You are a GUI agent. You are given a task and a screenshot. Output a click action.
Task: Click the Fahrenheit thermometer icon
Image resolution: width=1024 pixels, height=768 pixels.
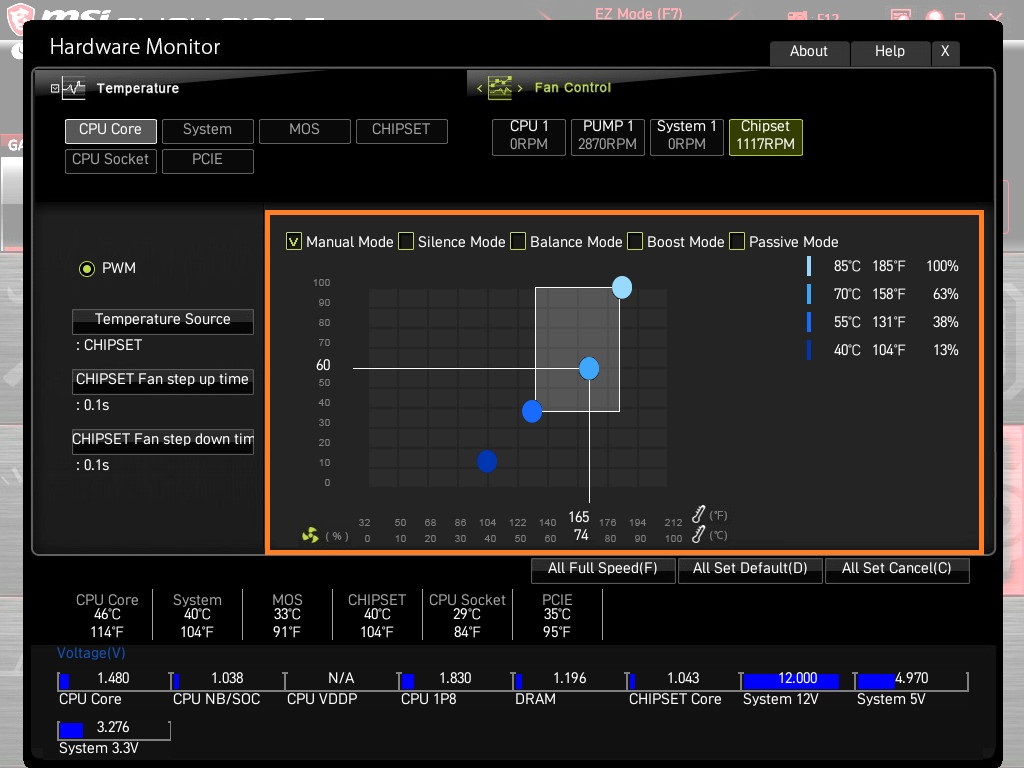(698, 515)
